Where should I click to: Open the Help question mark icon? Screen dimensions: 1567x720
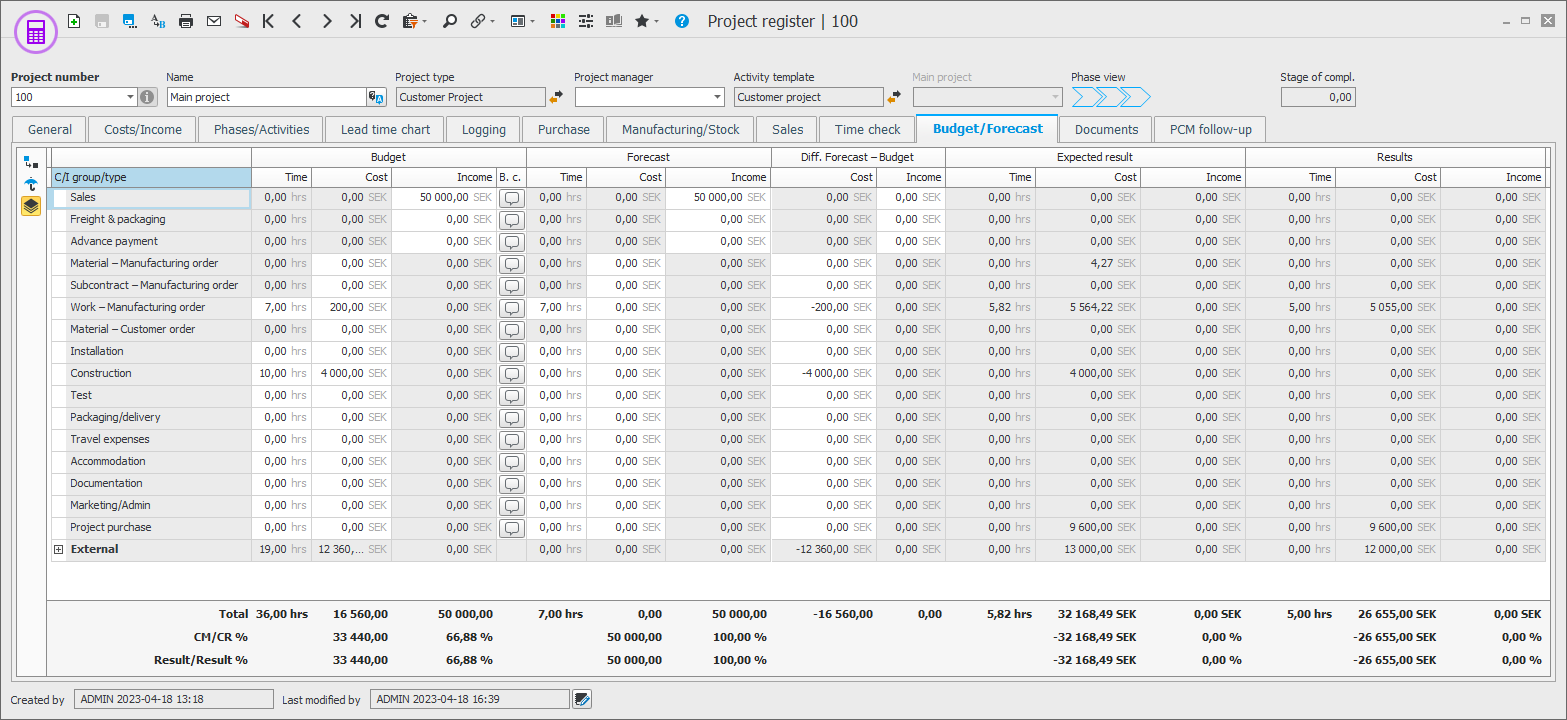[x=682, y=21]
